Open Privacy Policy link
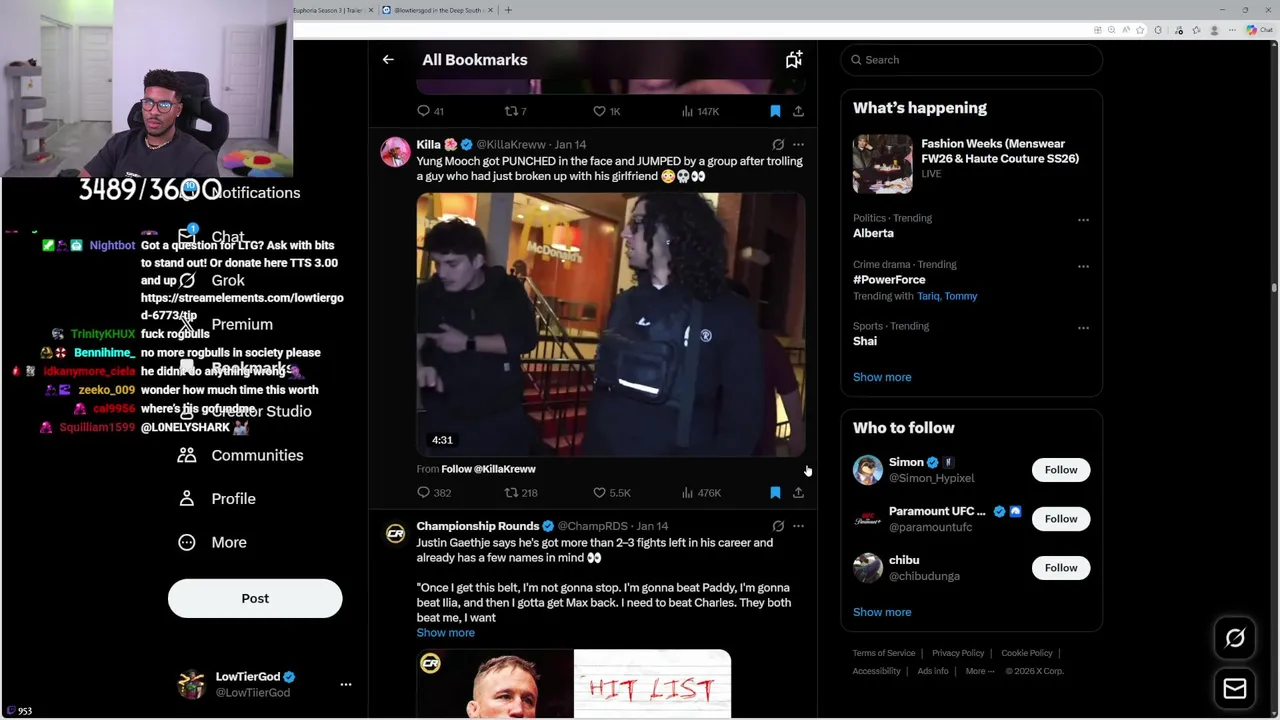This screenshot has width=1280, height=720. [x=958, y=653]
